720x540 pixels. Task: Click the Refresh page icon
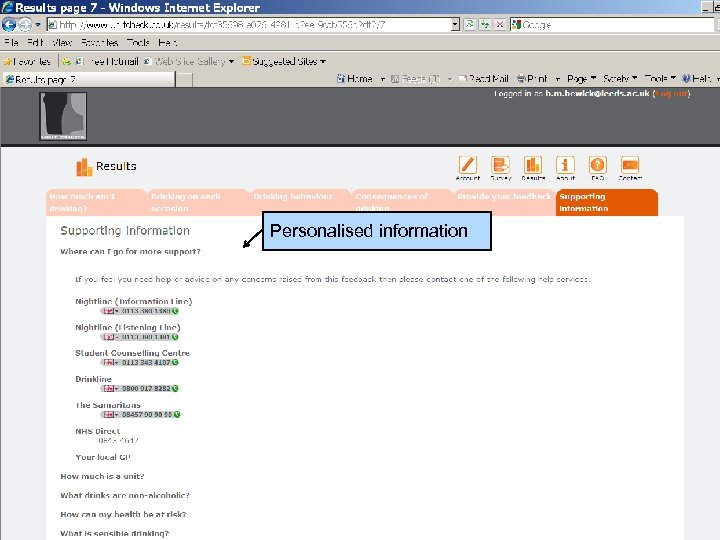click(x=469, y=25)
